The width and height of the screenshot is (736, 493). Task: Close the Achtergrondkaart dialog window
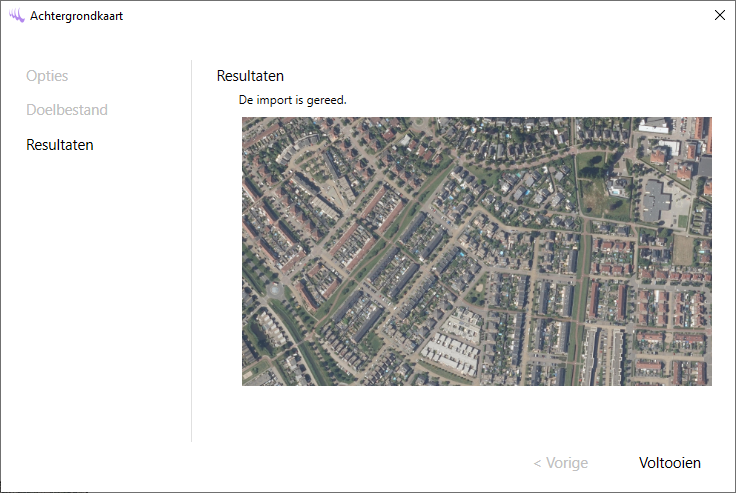point(719,15)
